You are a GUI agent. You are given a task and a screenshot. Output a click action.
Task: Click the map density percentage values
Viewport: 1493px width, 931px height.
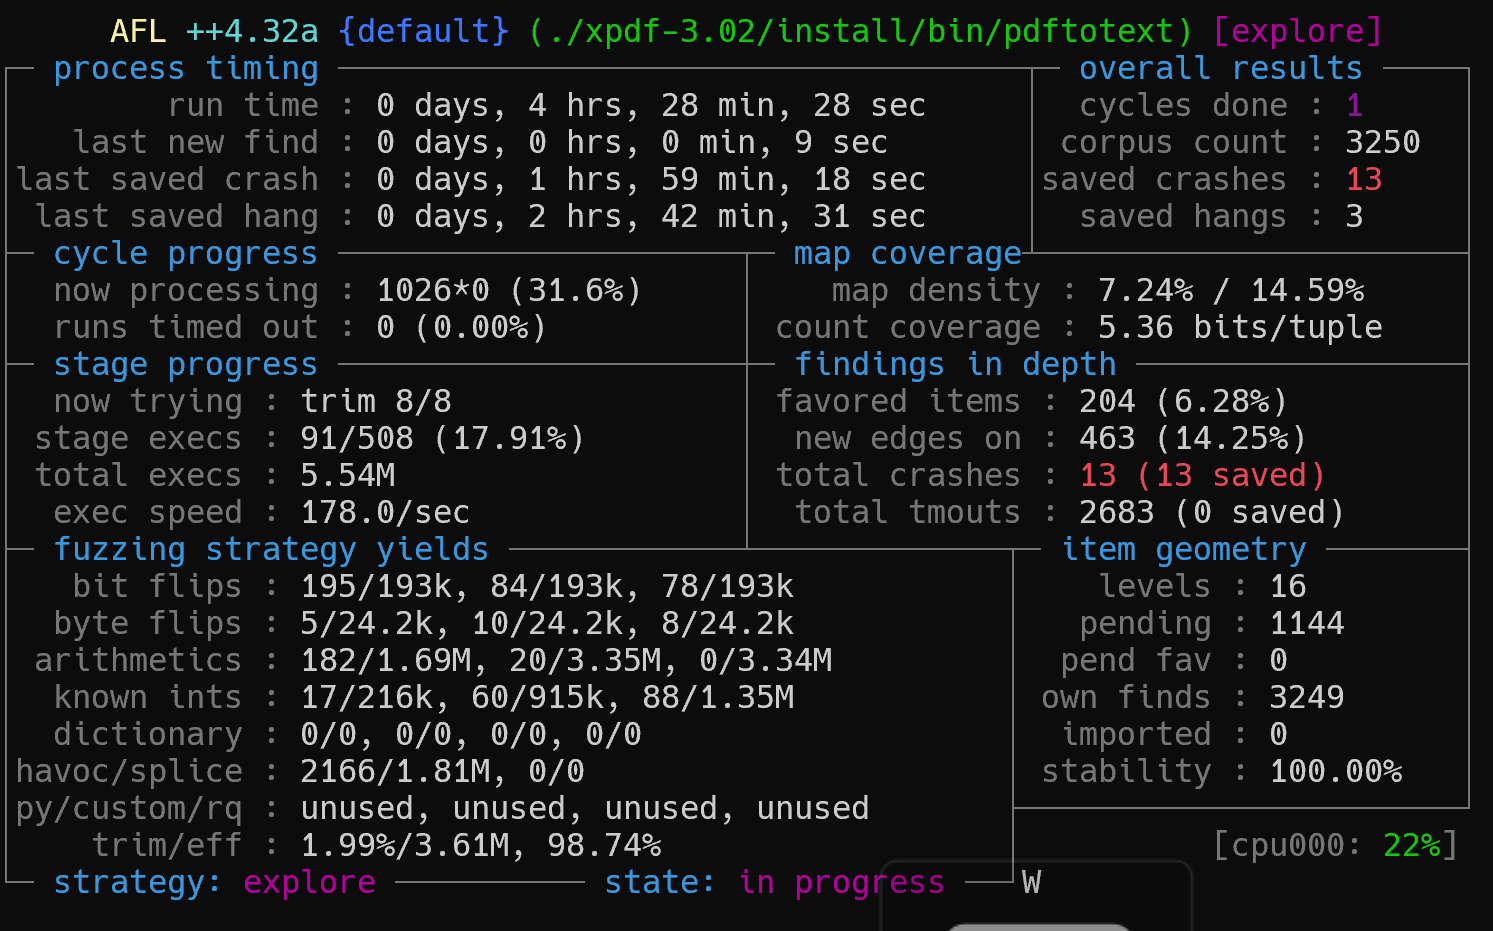coord(1230,291)
